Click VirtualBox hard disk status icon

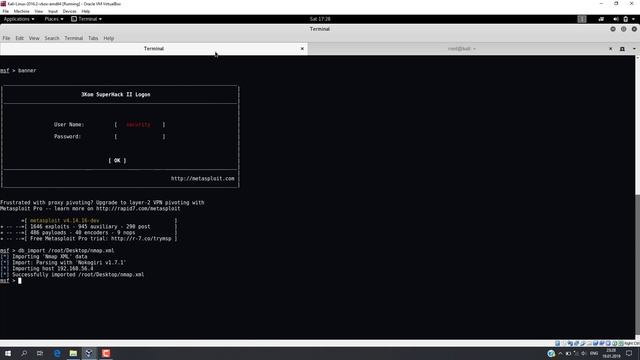pyautogui.click(x=558, y=344)
